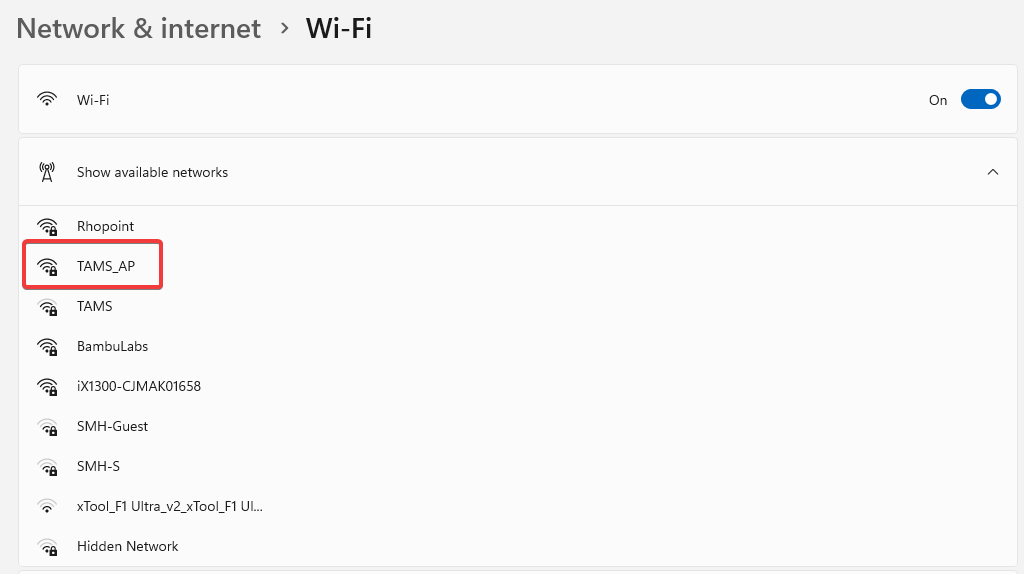The width and height of the screenshot is (1024, 574).
Task: Turn off the Wi-Fi toggle switch
Action: coord(980,100)
